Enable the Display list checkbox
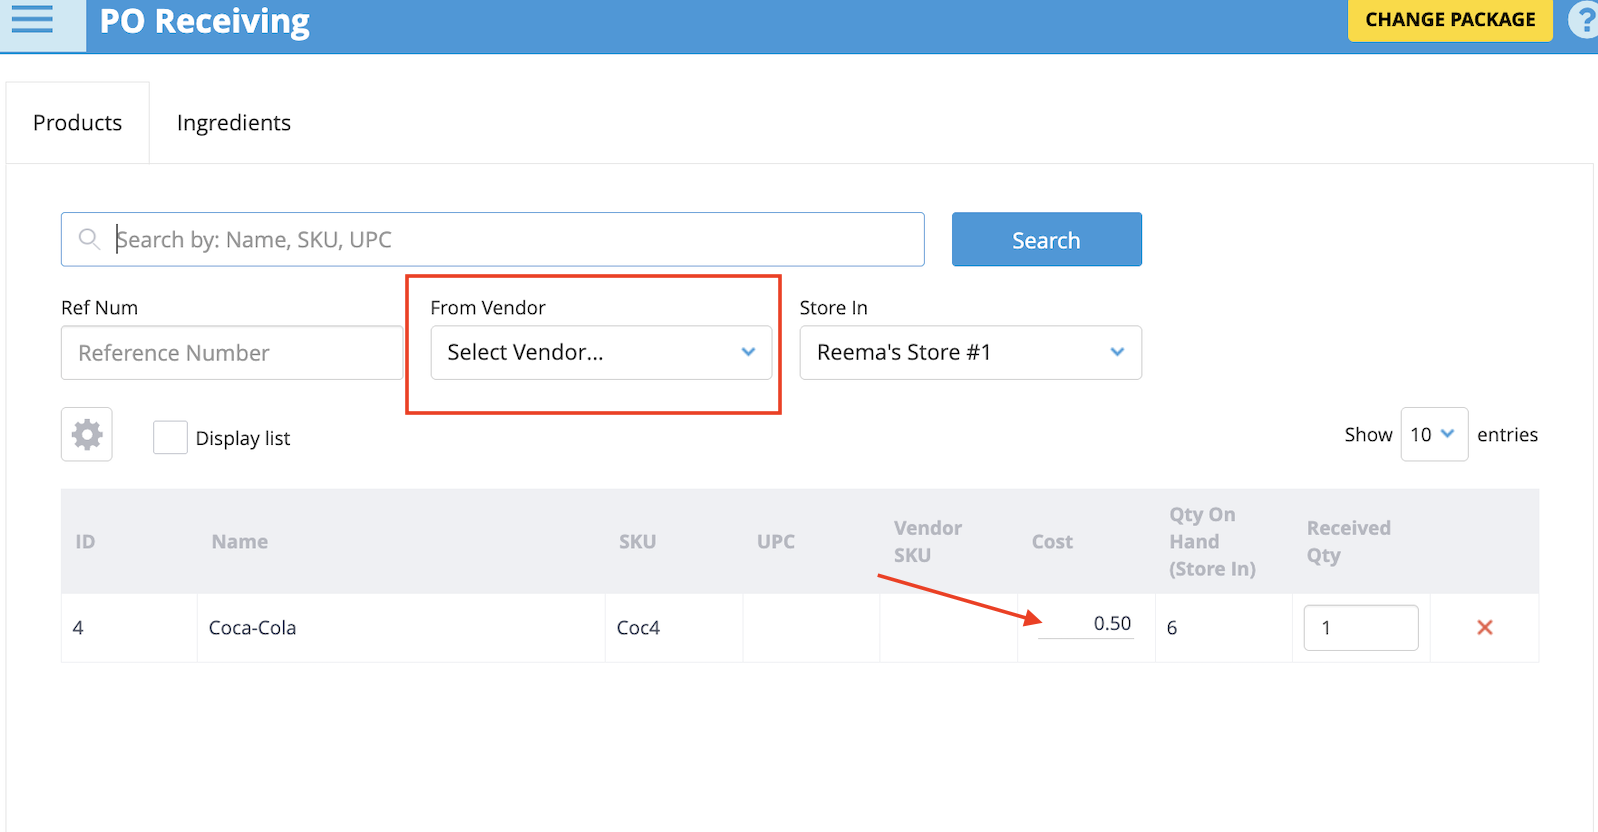Viewport: 1598px width, 832px height. [170, 438]
